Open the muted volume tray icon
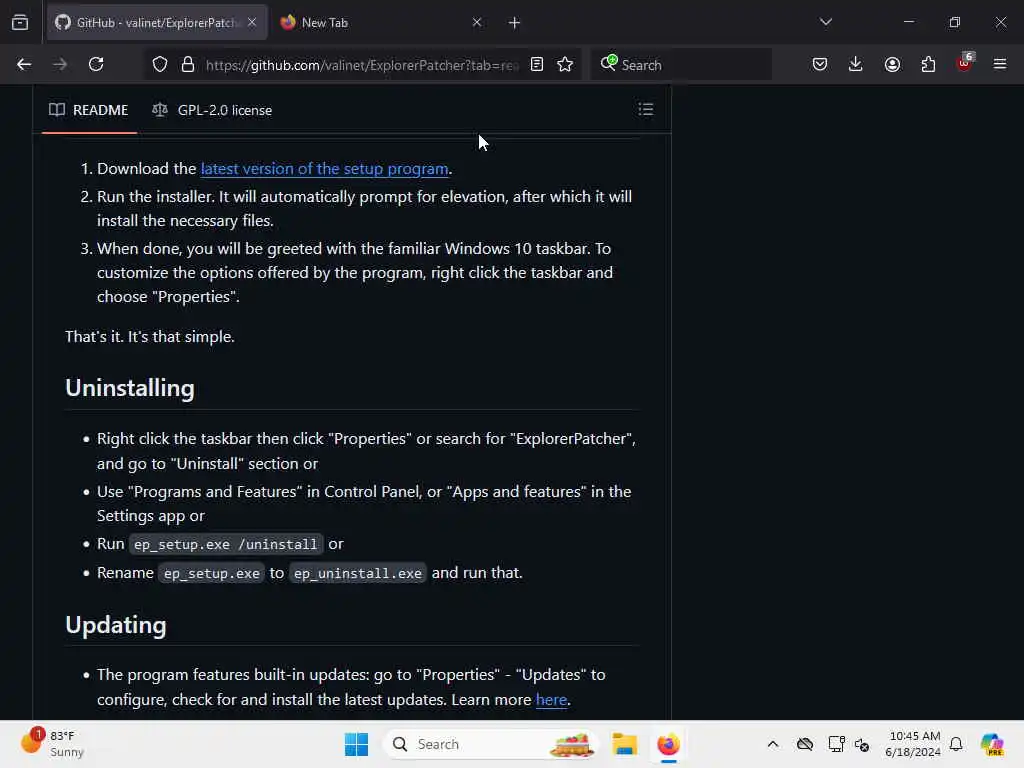1024x768 pixels. point(862,744)
